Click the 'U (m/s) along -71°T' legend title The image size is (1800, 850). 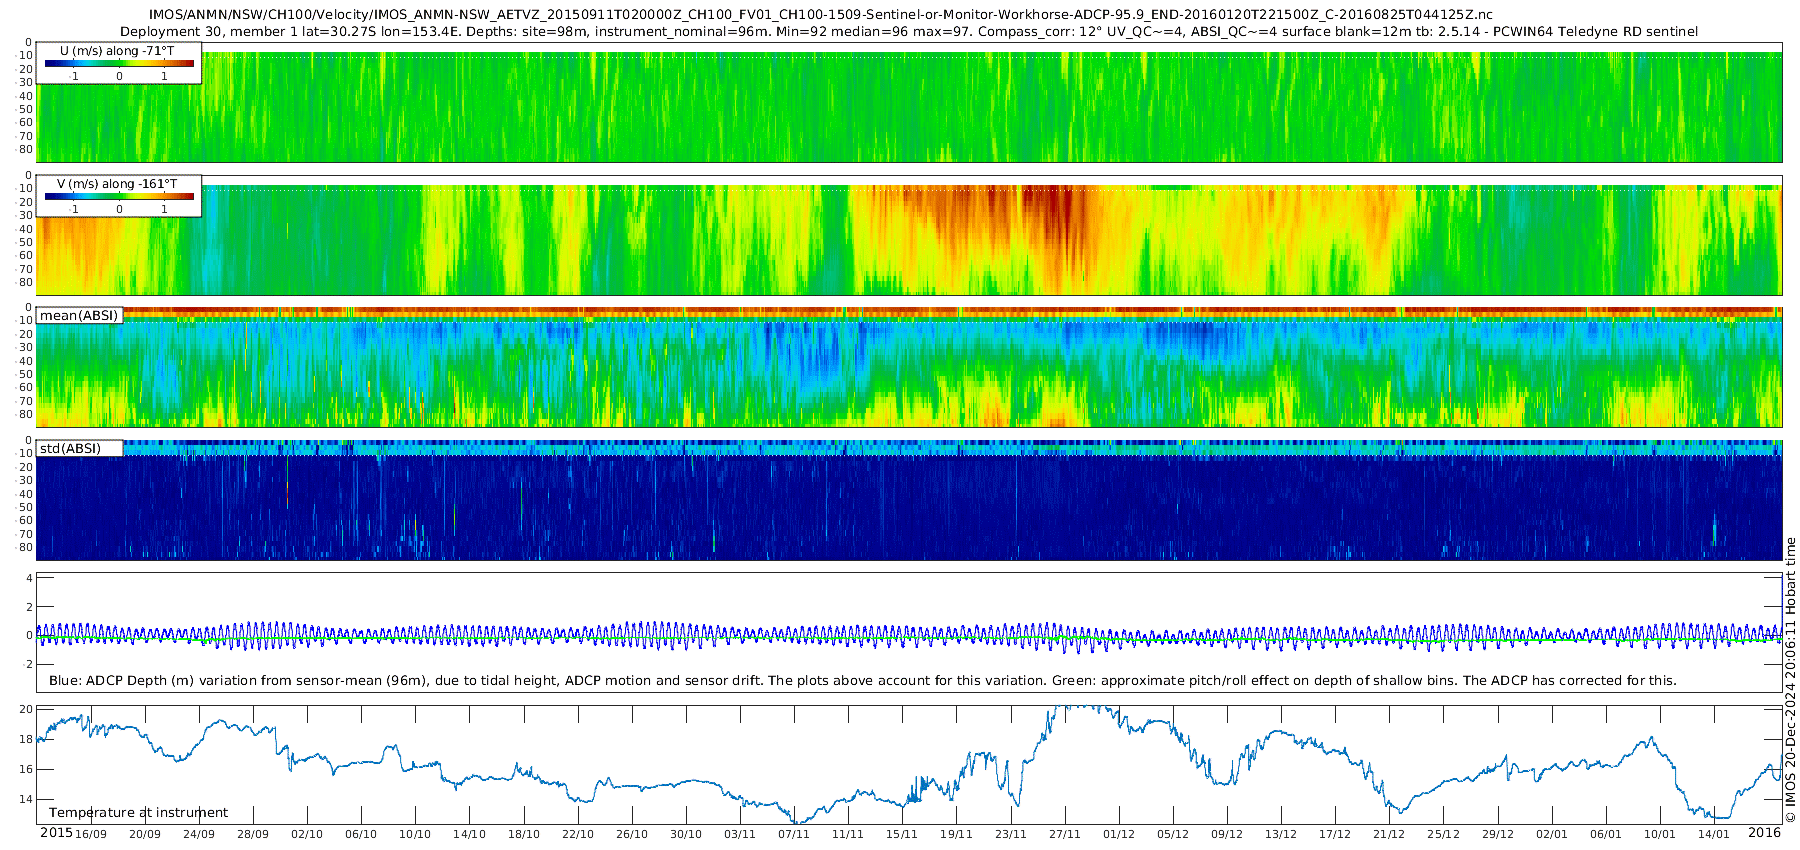point(116,51)
